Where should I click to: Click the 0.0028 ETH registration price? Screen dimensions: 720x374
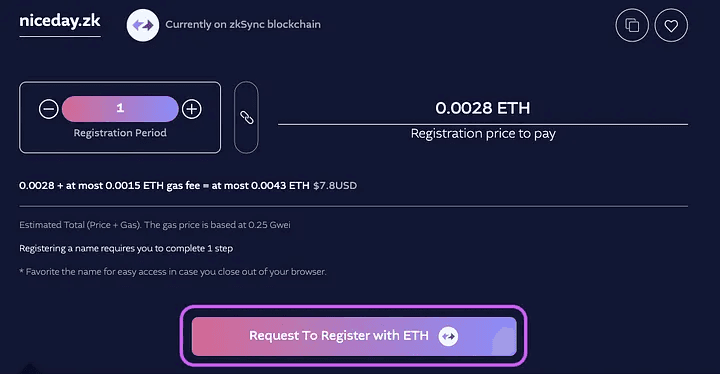click(483, 108)
